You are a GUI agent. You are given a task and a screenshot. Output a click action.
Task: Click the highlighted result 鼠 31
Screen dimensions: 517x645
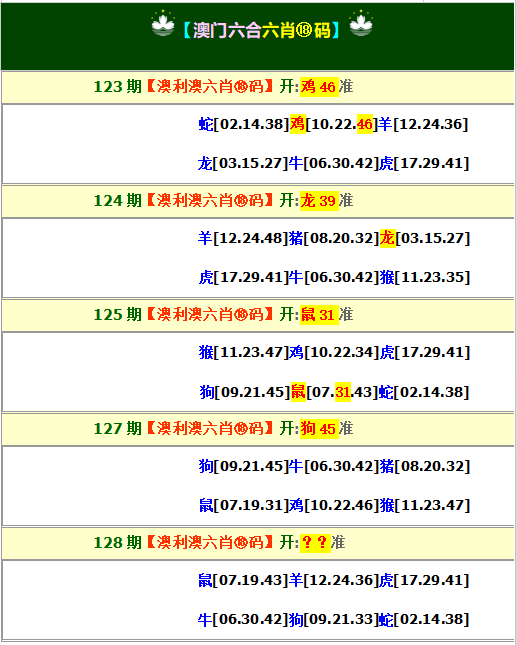tap(319, 315)
